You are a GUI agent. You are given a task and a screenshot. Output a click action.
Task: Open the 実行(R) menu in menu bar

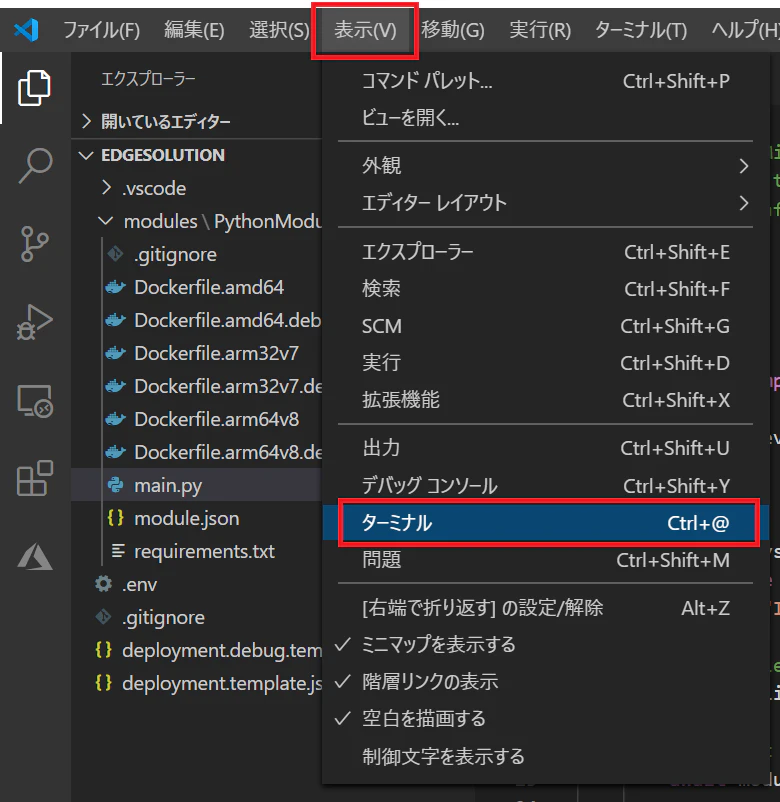540,30
